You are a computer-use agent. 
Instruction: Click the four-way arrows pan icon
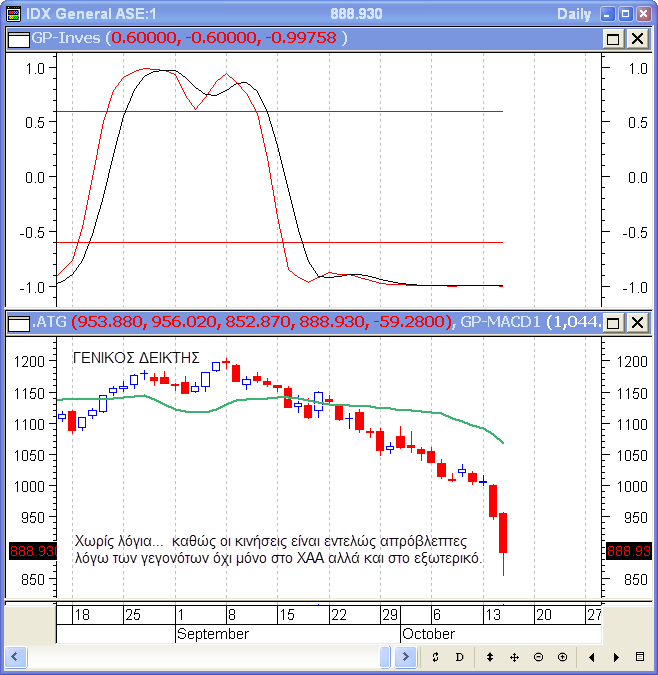tap(514, 657)
